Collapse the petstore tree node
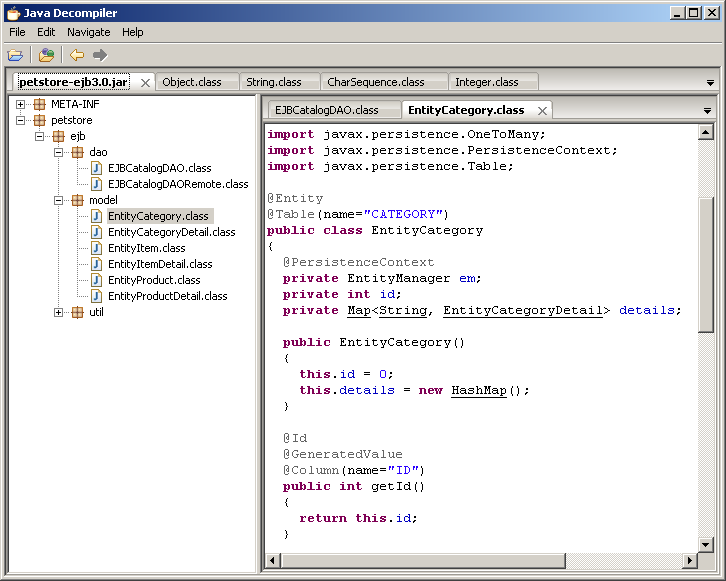This screenshot has height=581, width=726. point(20,120)
